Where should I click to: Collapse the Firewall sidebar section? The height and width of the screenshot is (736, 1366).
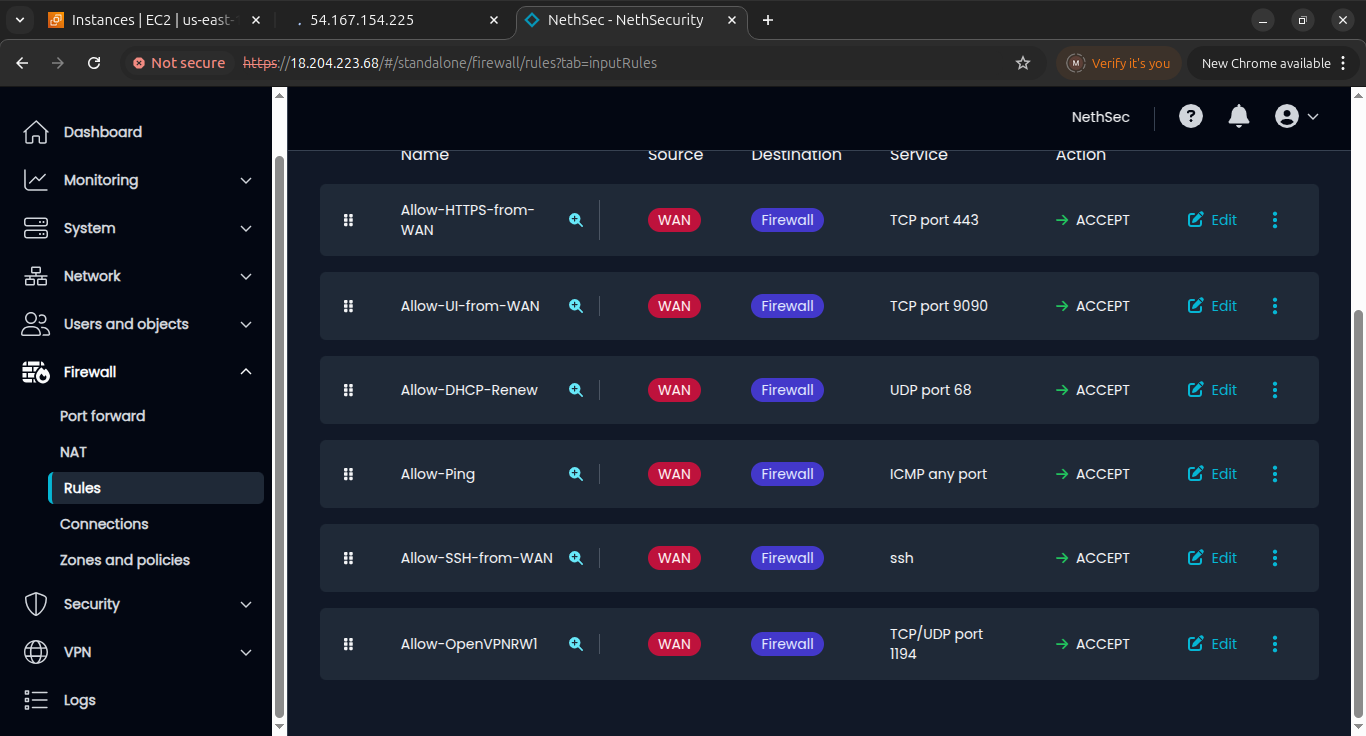138,372
